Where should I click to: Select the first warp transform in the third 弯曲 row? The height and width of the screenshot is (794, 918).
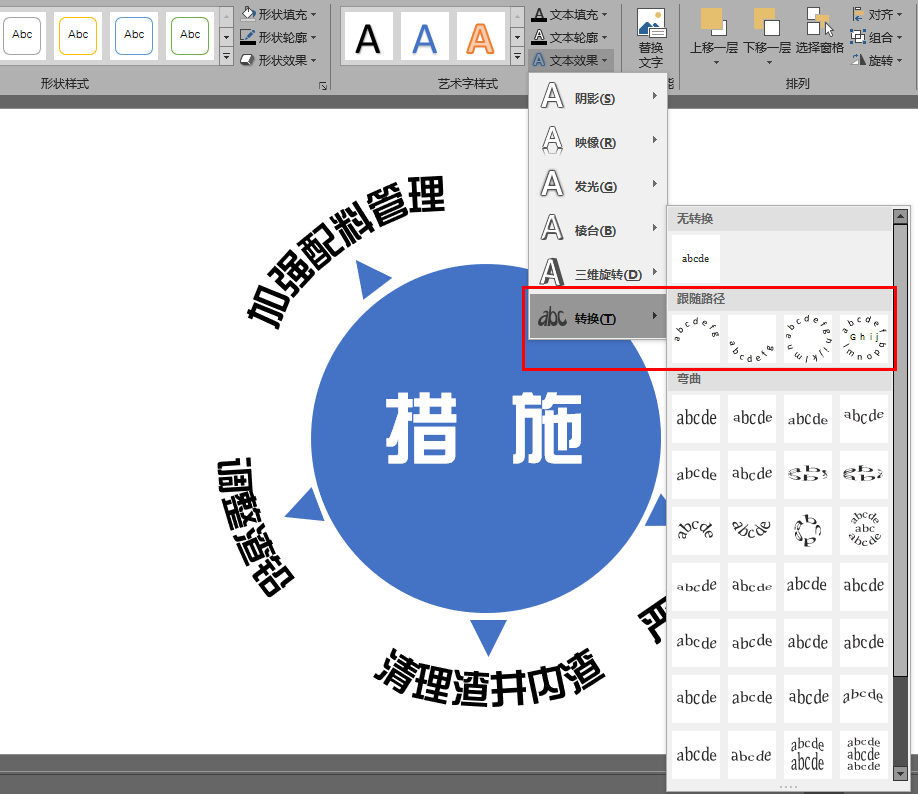point(696,531)
